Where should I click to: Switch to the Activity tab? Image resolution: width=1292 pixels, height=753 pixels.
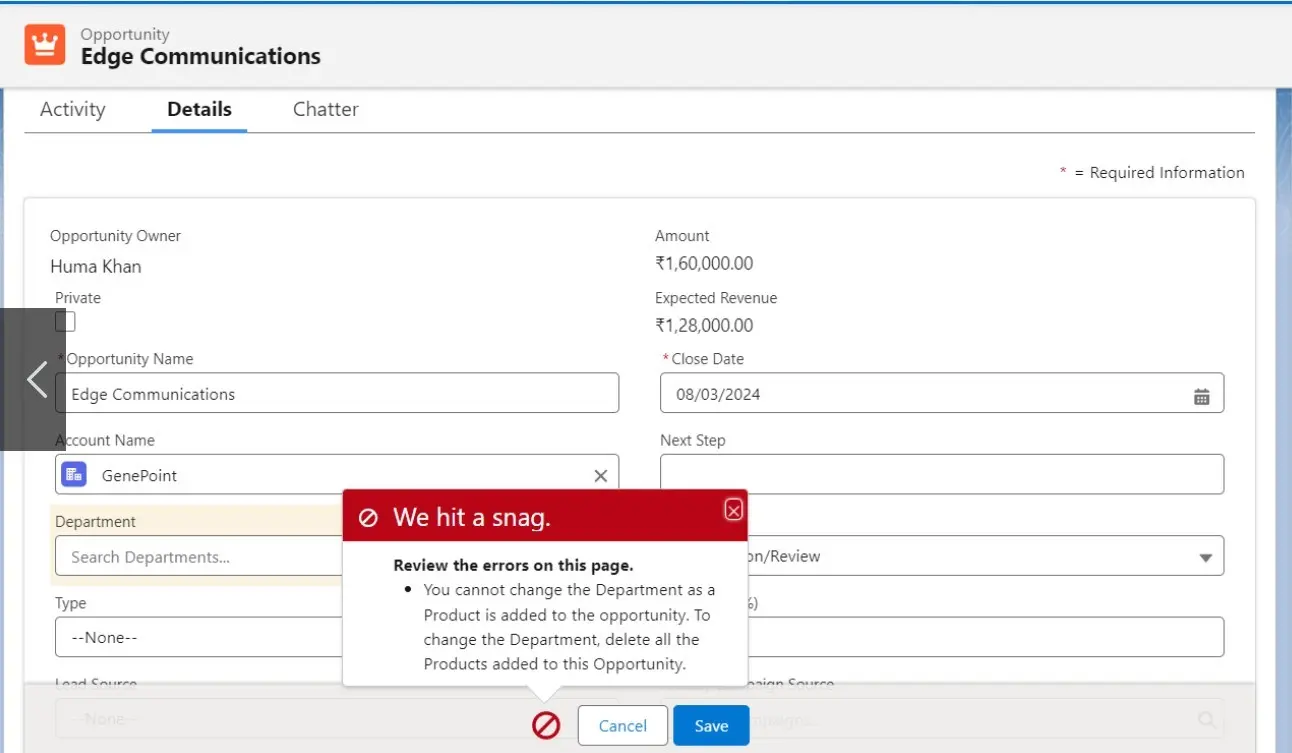[x=72, y=110]
